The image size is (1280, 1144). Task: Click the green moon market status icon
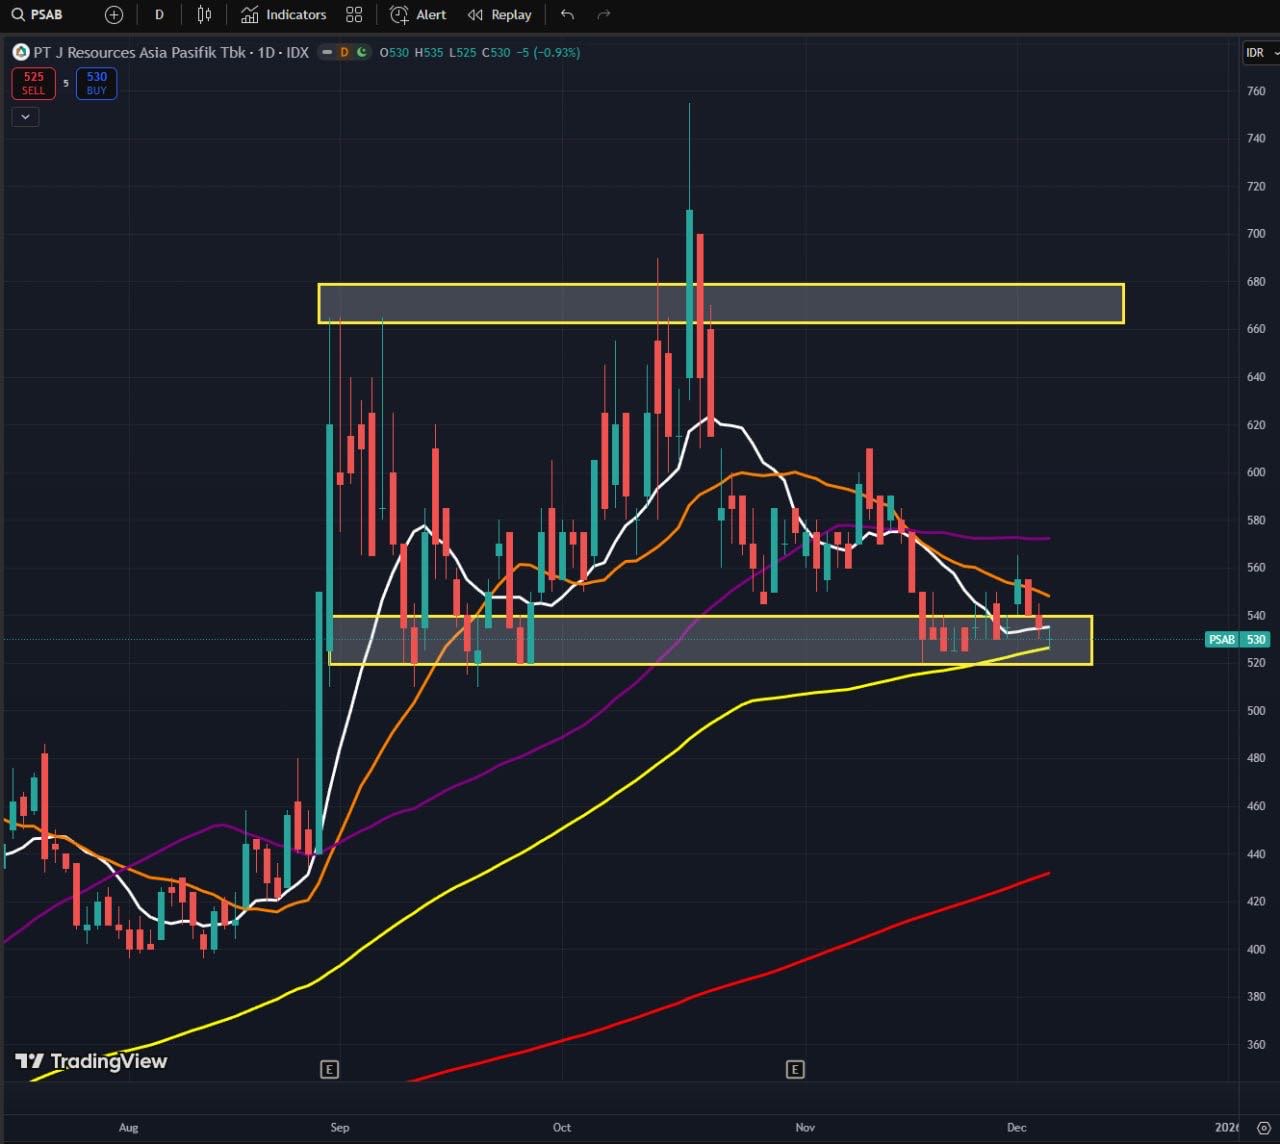tap(361, 52)
